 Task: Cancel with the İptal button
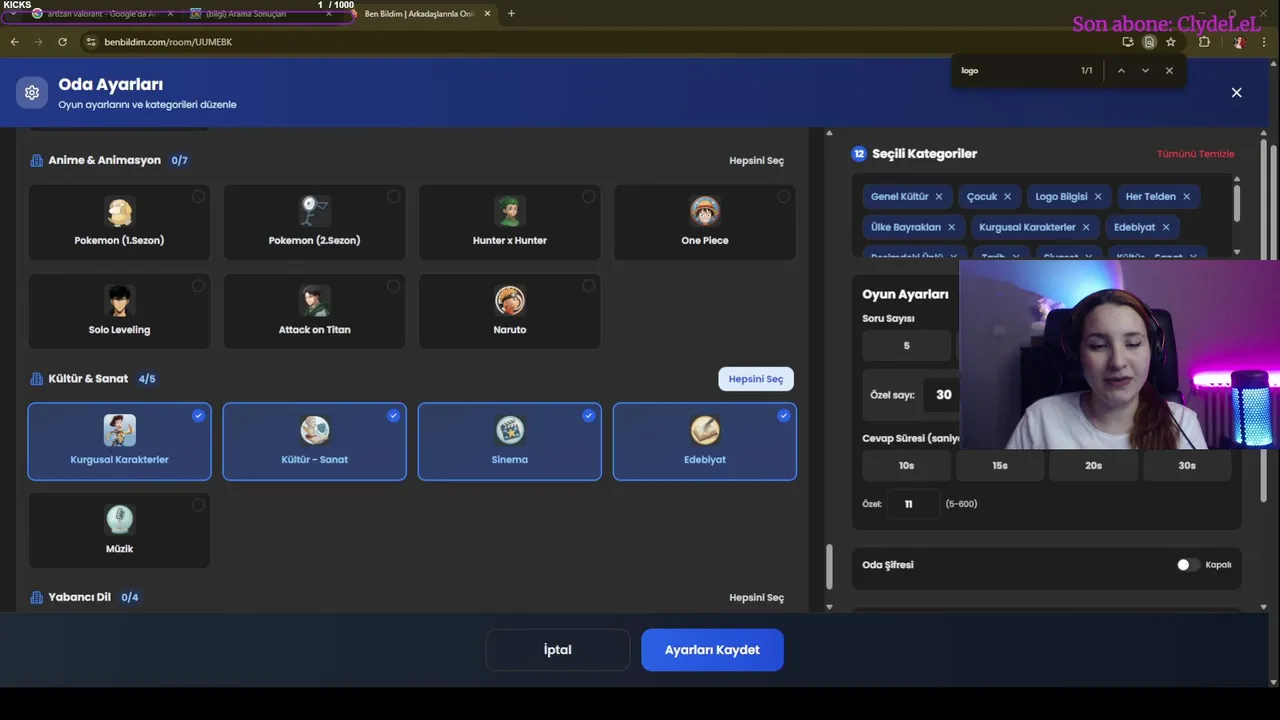coord(558,650)
